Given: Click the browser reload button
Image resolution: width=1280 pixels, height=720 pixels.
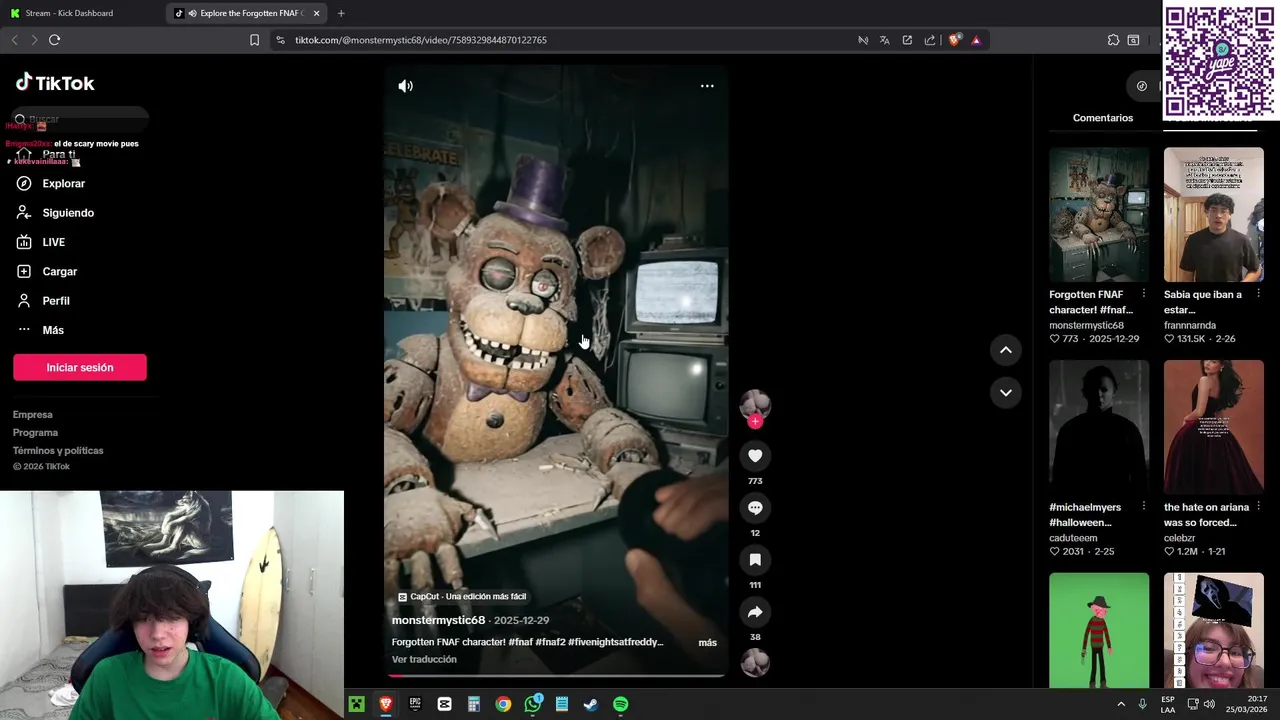Looking at the screenshot, I should pyautogui.click(x=54, y=40).
